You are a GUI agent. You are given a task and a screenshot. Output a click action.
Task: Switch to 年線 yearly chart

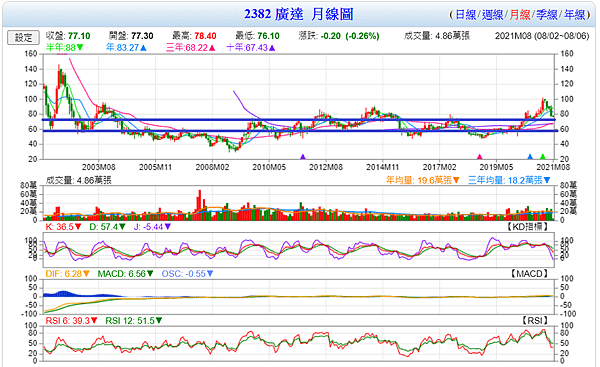[574, 15]
